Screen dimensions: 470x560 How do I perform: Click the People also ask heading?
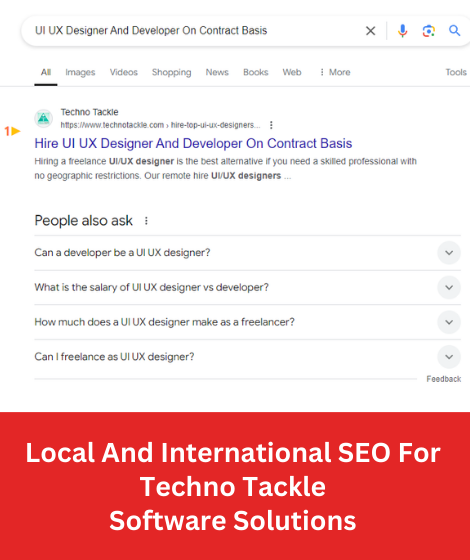point(84,221)
